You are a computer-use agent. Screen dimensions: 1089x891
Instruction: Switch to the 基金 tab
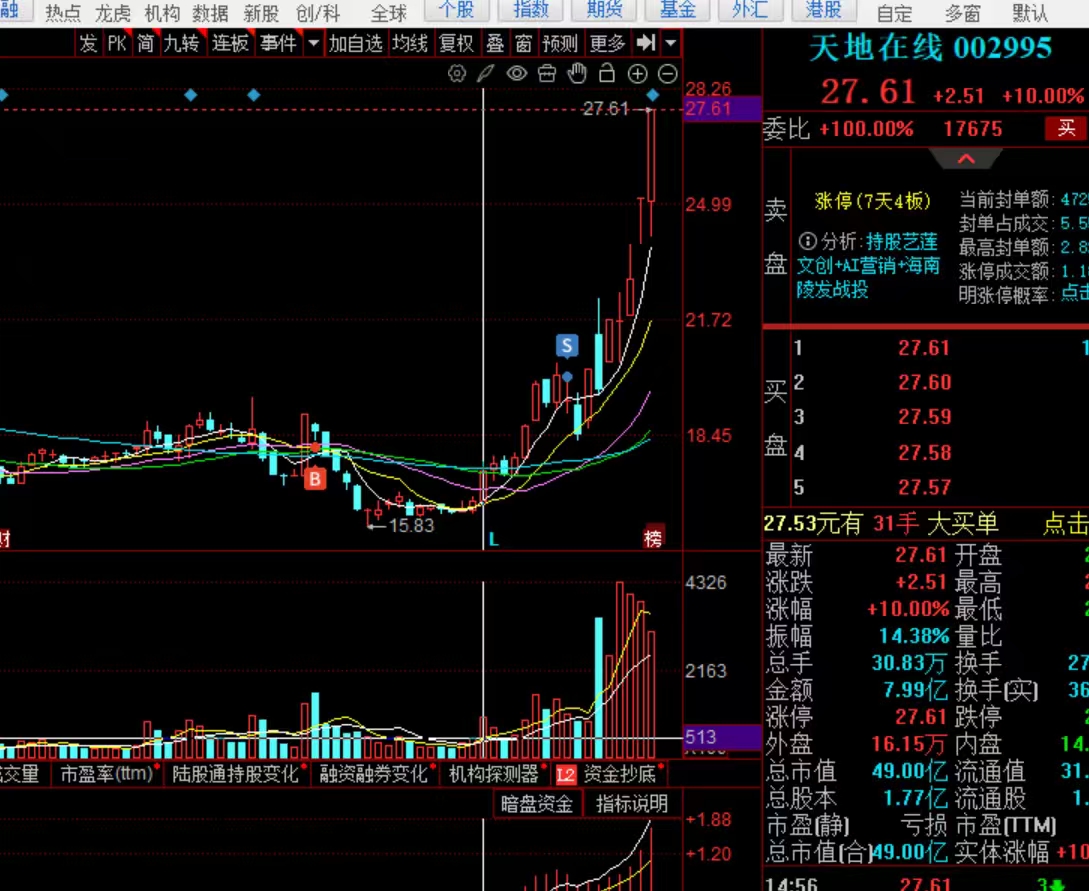(678, 10)
